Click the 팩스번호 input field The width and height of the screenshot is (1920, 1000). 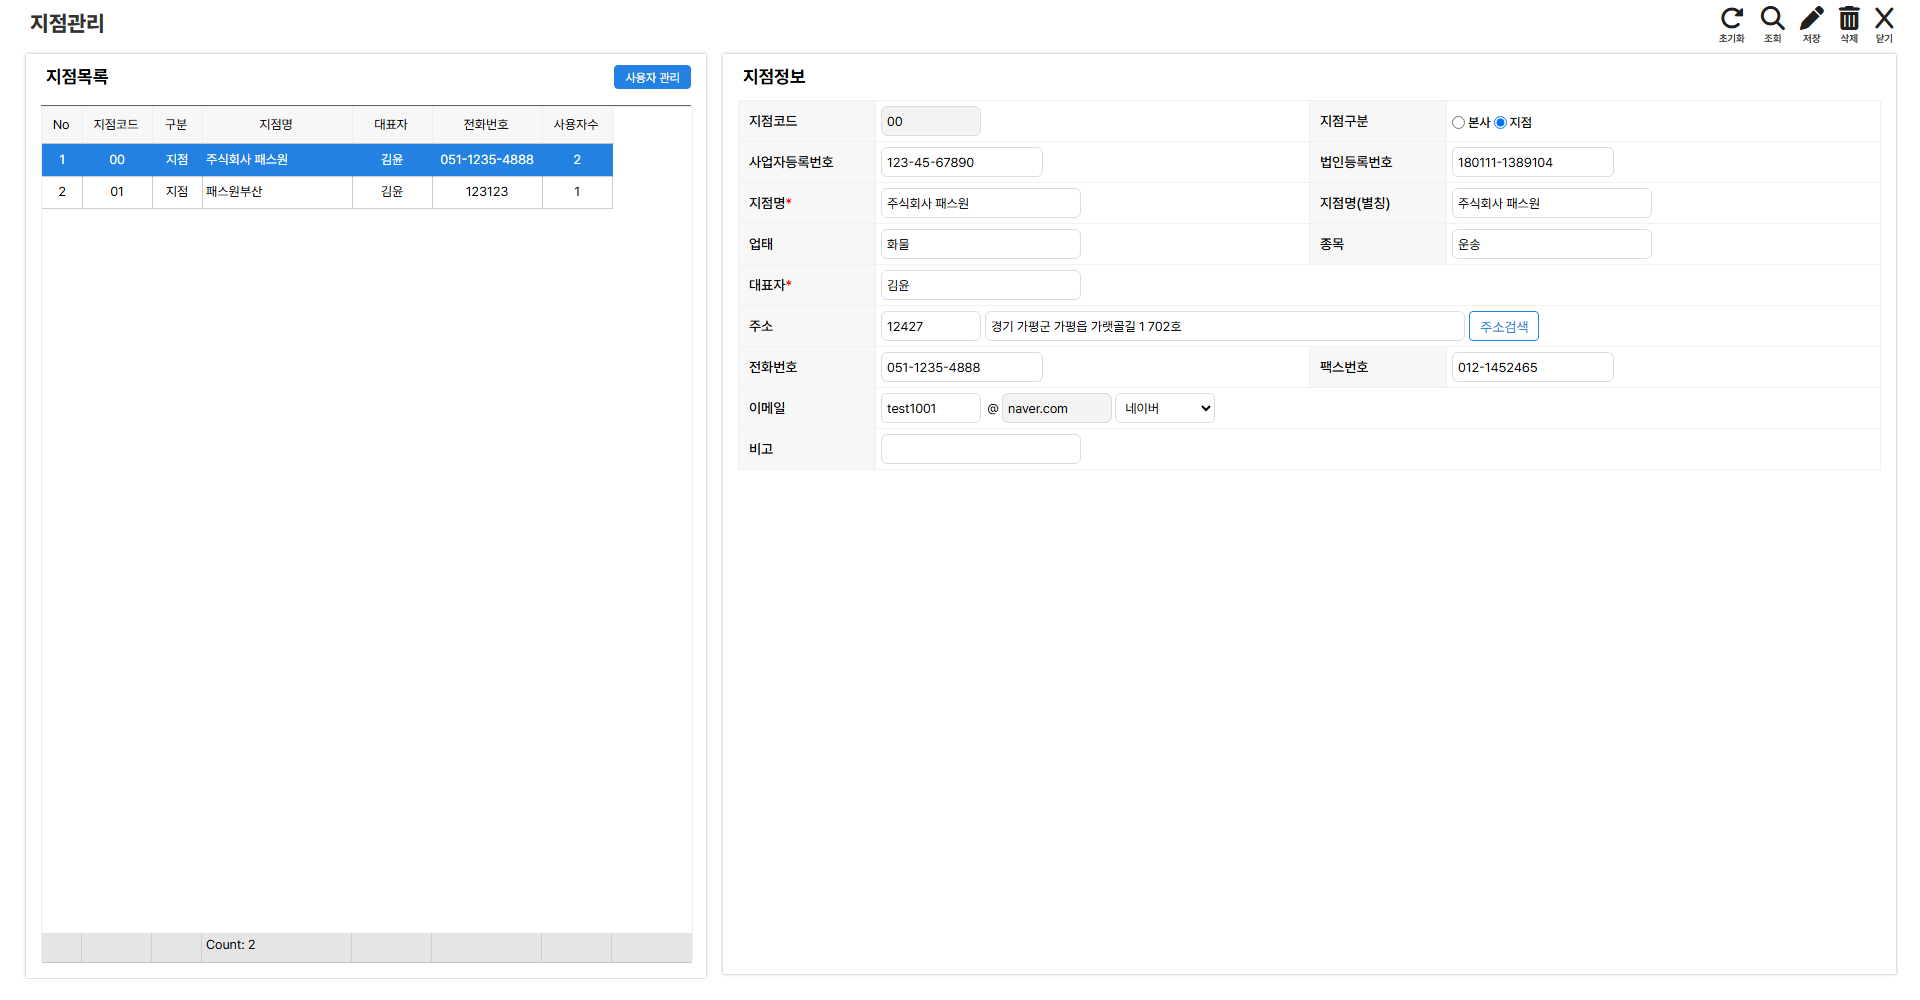point(1532,367)
